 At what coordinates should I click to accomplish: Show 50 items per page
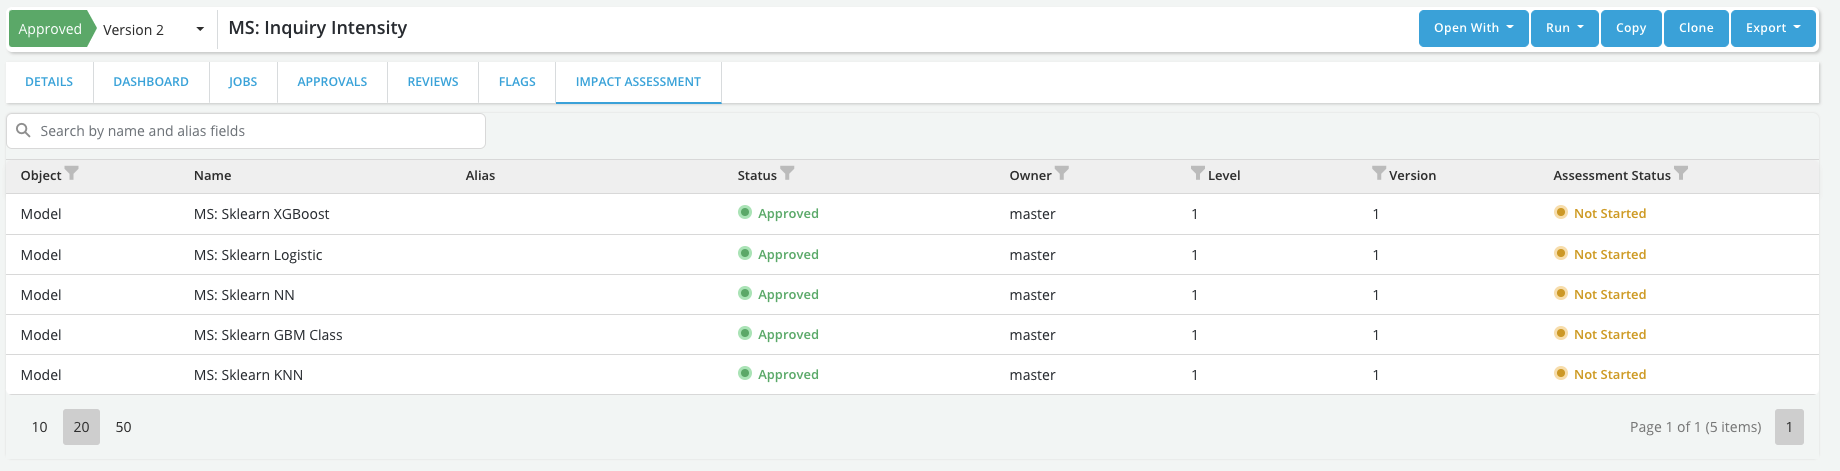pyautogui.click(x=124, y=427)
